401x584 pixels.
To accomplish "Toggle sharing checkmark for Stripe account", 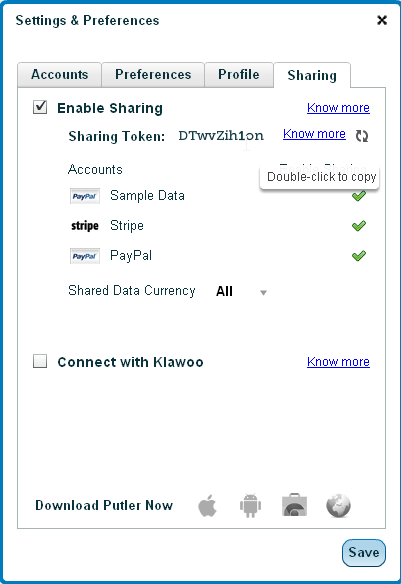I will [x=359, y=225].
